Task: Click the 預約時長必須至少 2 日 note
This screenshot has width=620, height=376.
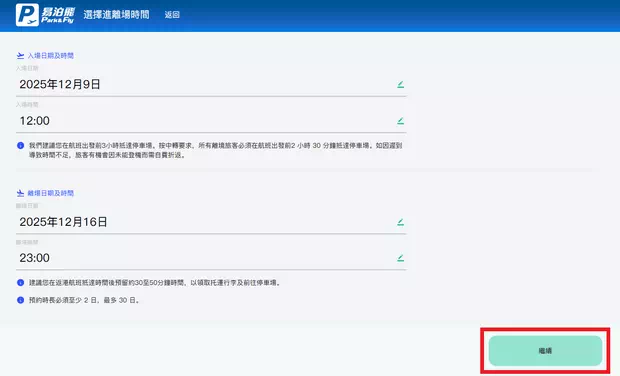Action: pos(84,300)
